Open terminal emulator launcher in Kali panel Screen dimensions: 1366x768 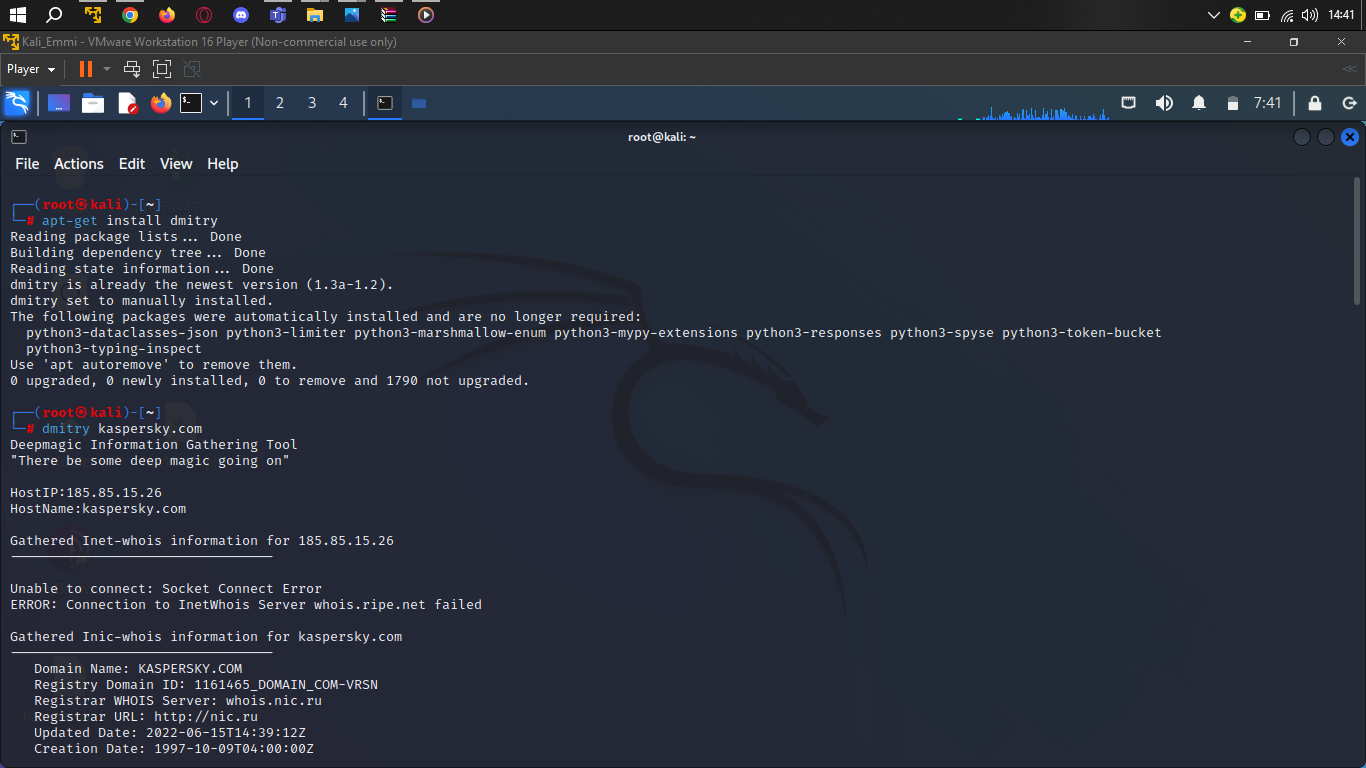point(191,103)
